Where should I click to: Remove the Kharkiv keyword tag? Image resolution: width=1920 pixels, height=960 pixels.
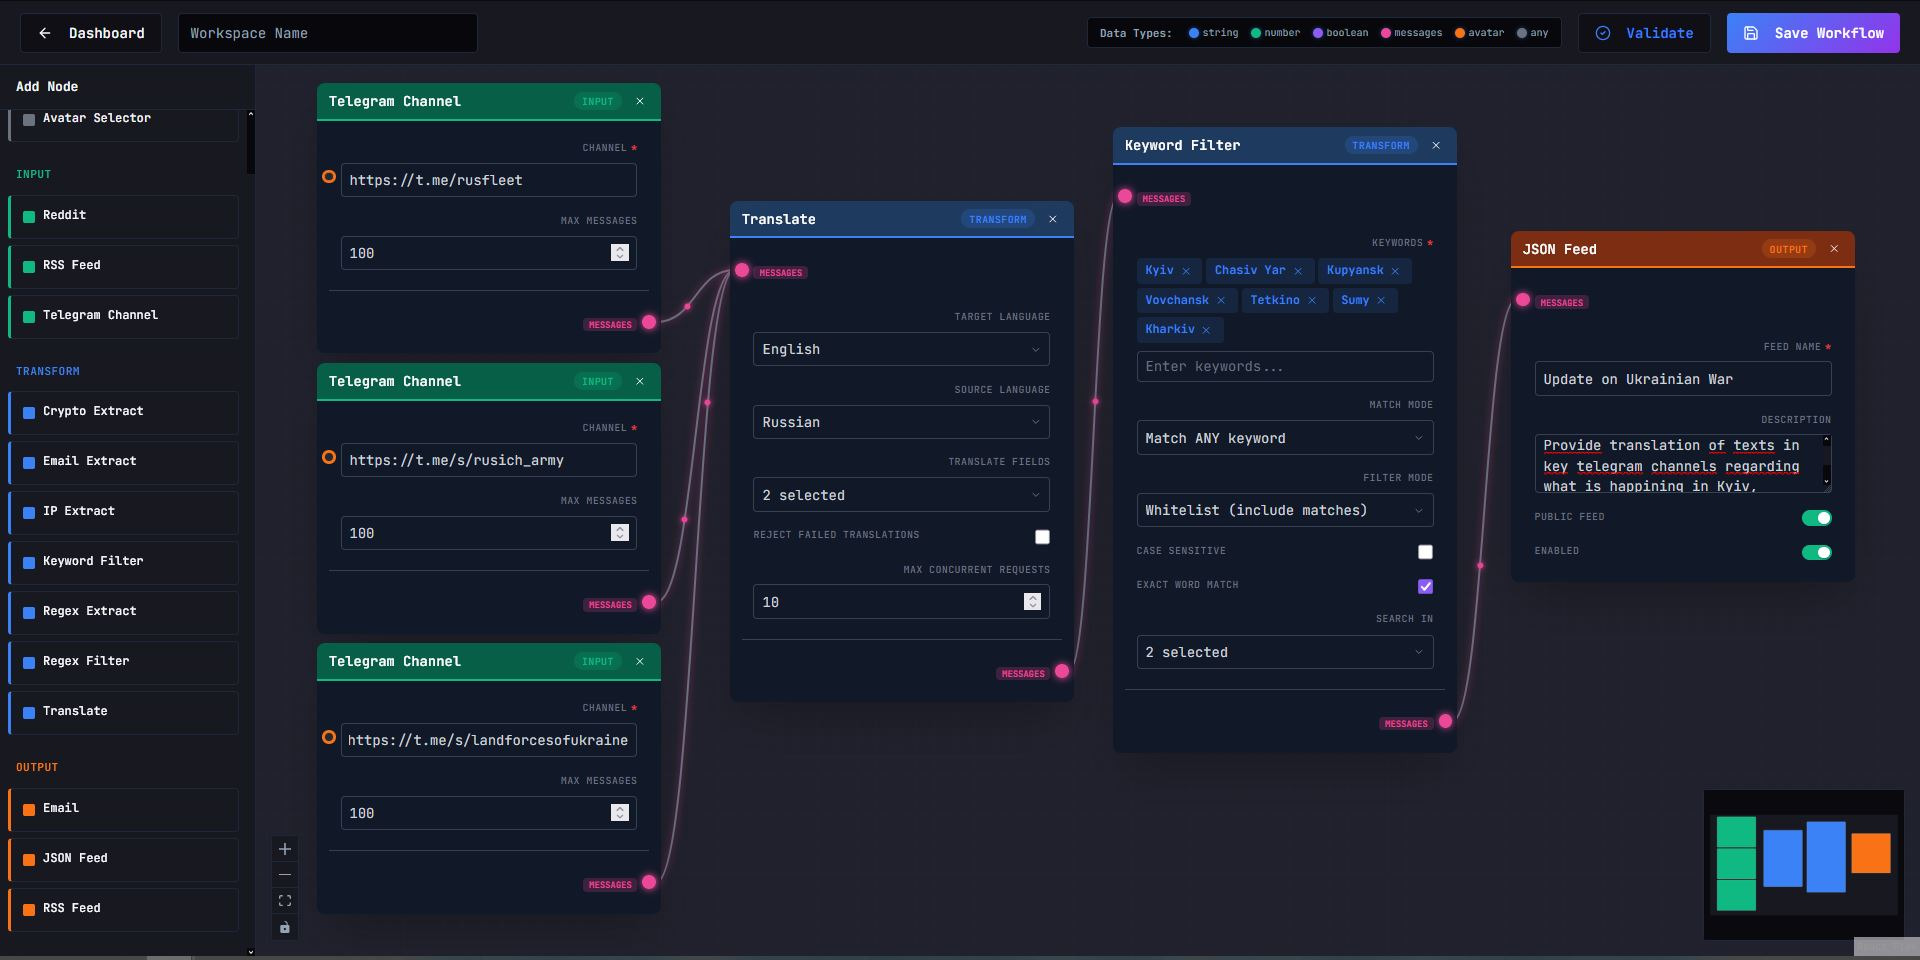click(1206, 330)
